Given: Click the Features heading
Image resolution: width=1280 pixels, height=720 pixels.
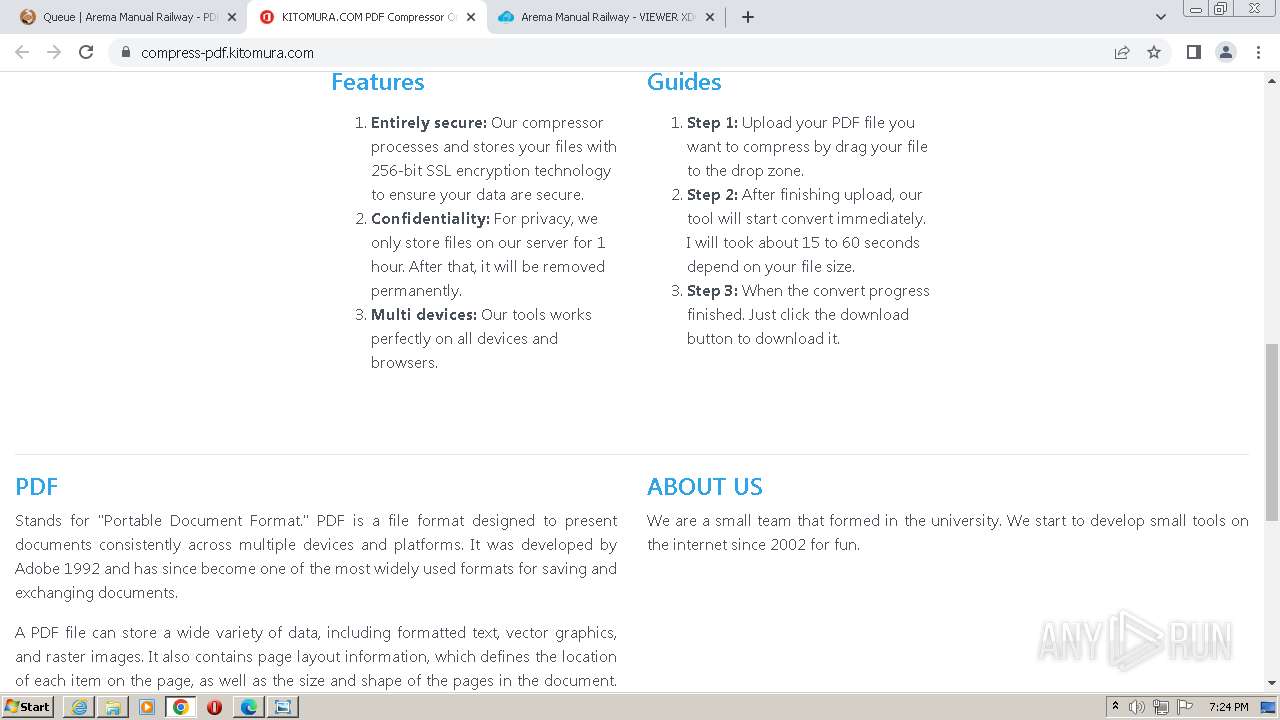Looking at the screenshot, I should pos(378,82).
